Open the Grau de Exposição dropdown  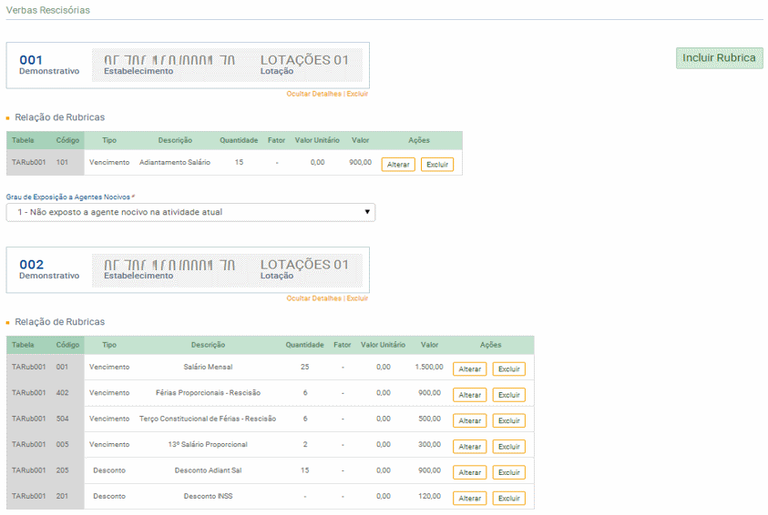pos(190,212)
